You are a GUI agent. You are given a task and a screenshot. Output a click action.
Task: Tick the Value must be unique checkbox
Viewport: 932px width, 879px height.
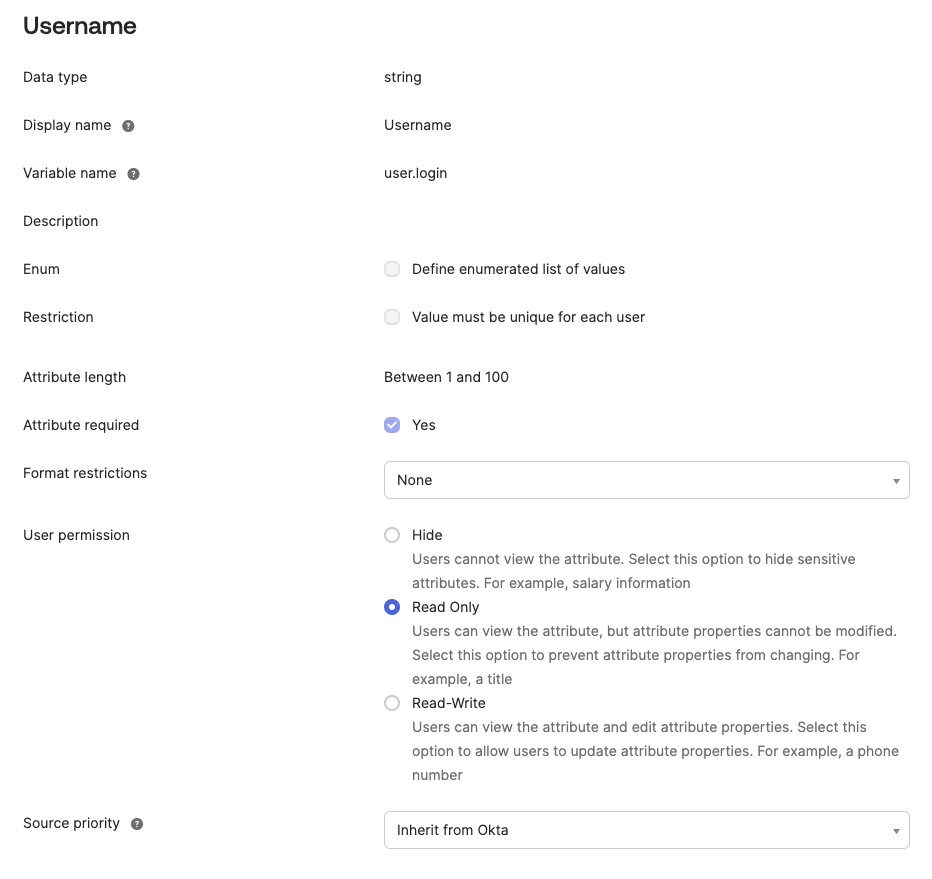pyautogui.click(x=392, y=317)
